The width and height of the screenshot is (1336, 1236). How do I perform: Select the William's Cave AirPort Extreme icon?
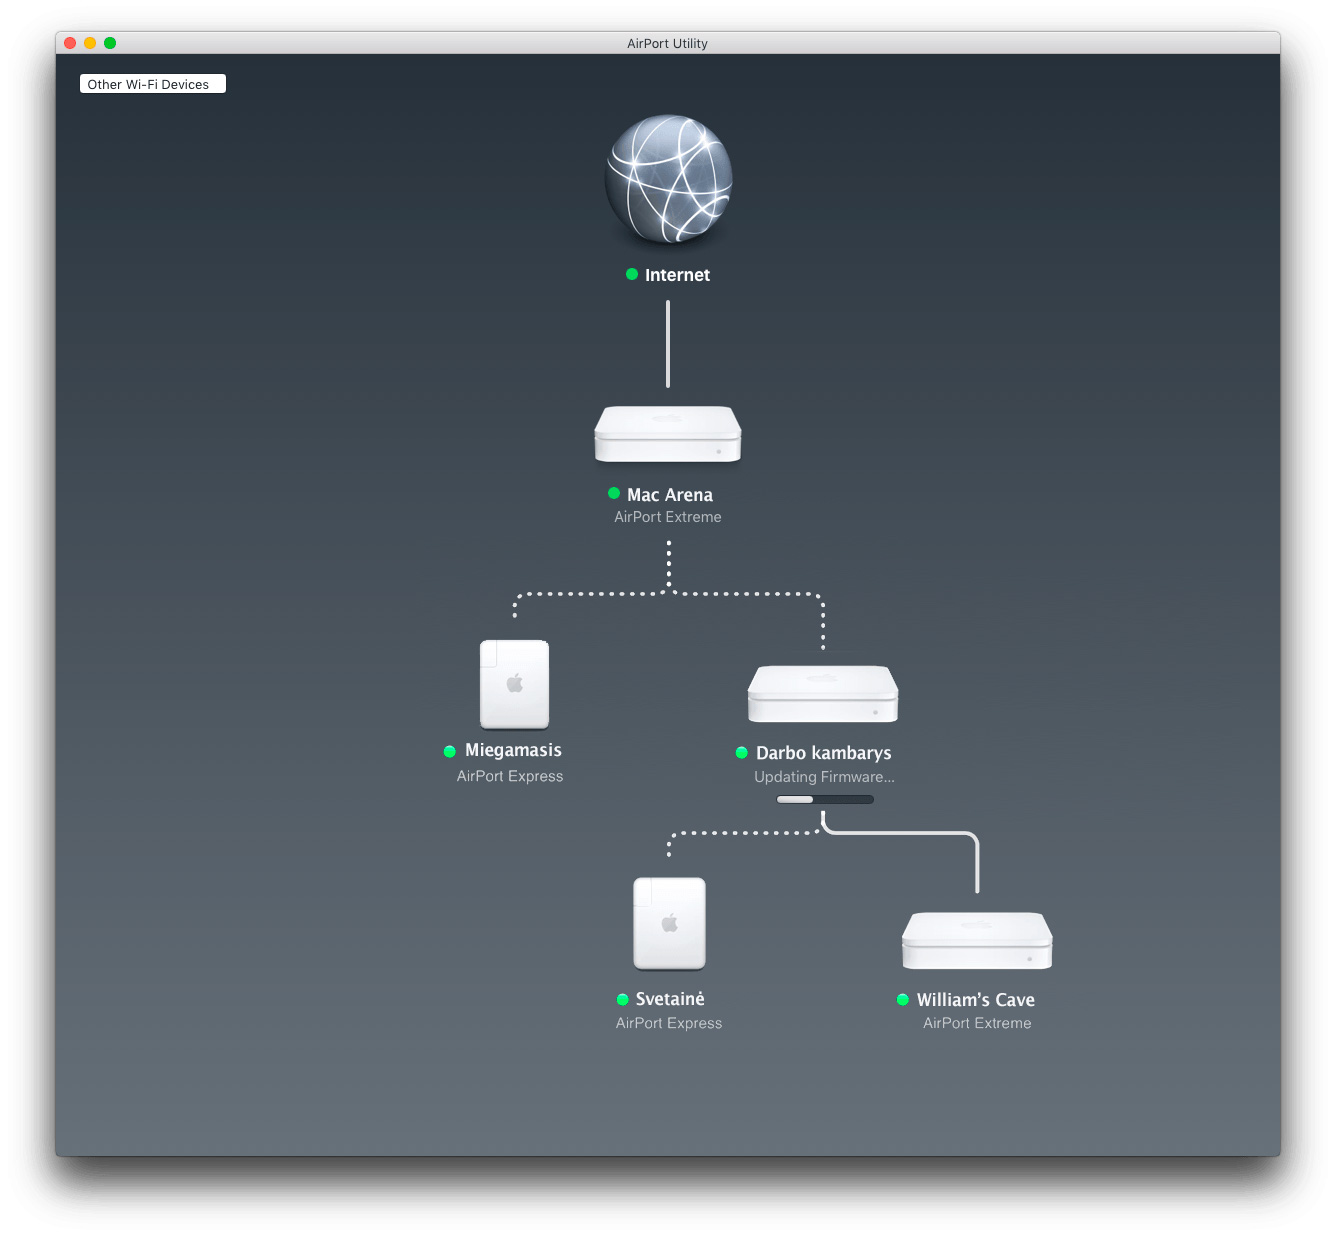click(x=977, y=940)
